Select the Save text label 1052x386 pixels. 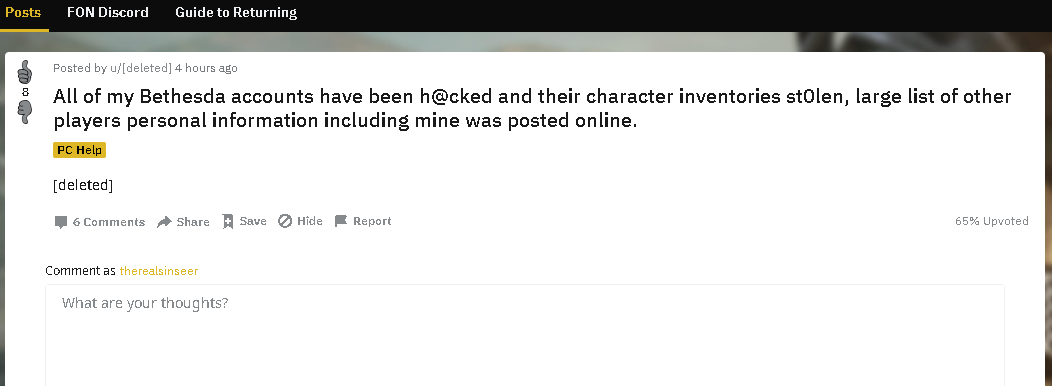pyautogui.click(x=253, y=221)
